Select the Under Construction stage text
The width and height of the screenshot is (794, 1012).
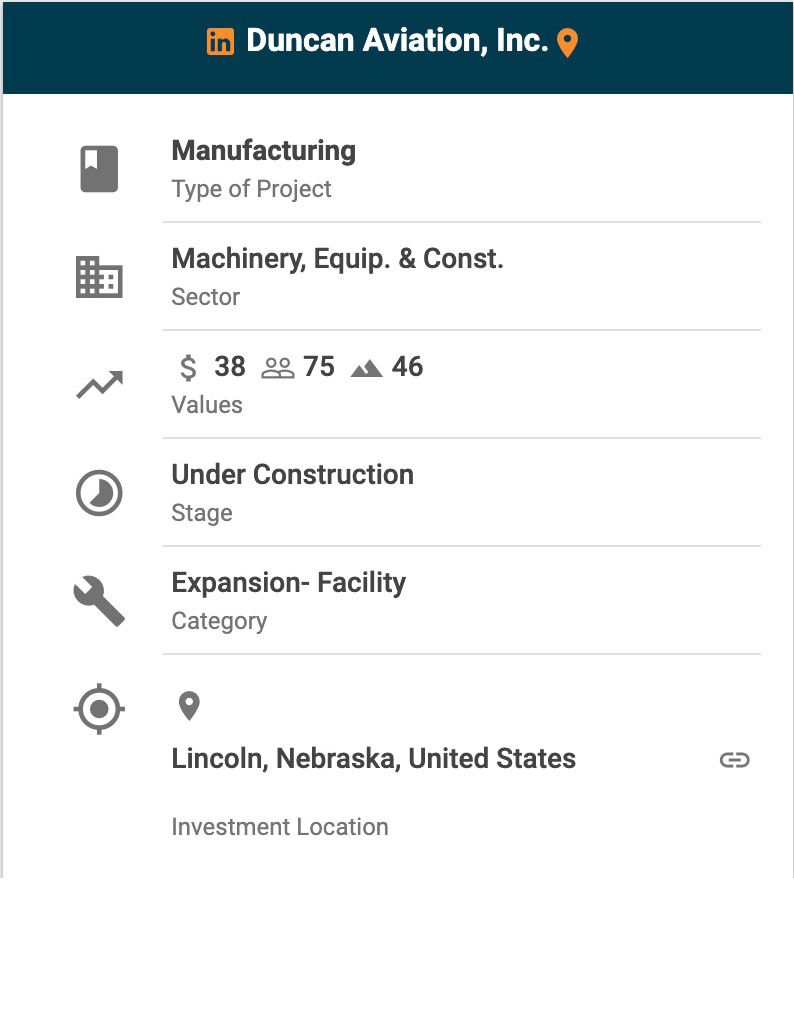292,475
